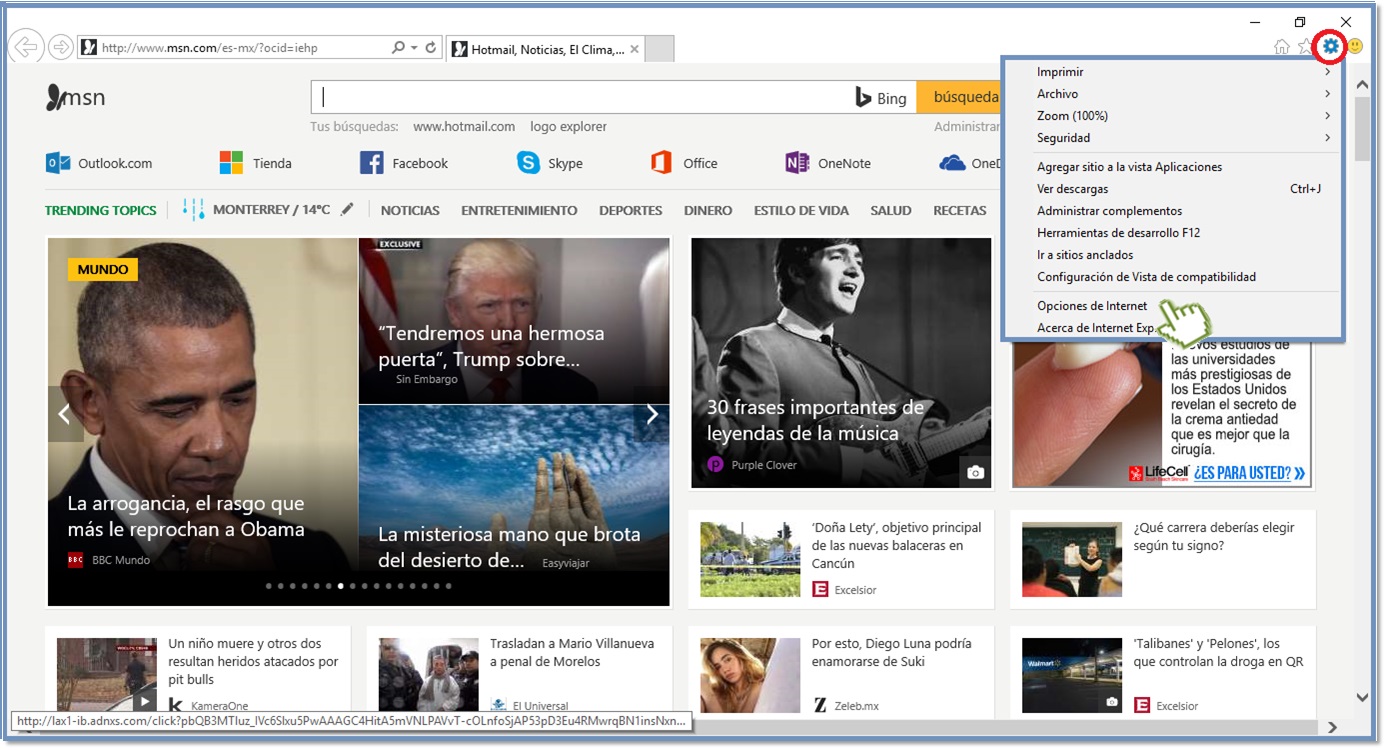Click the búsqueda search button
This screenshot has width=1386, height=750.
[959, 97]
